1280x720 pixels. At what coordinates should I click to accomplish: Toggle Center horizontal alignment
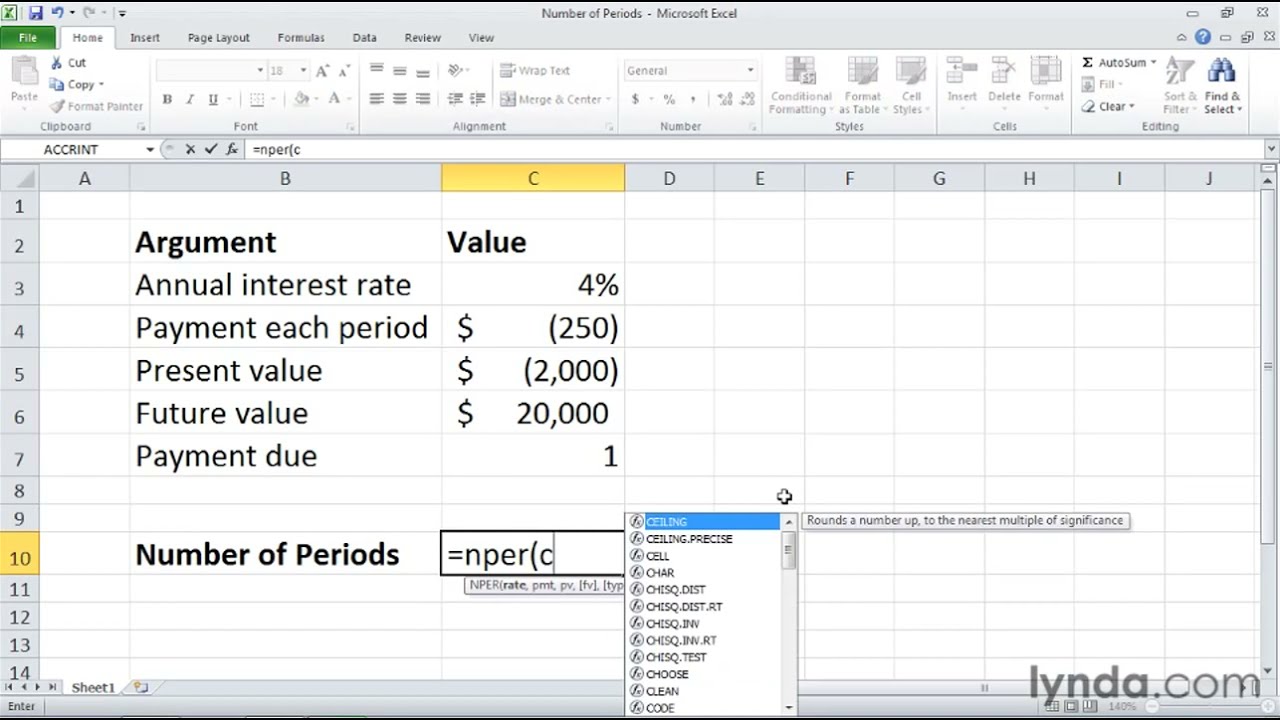399,99
